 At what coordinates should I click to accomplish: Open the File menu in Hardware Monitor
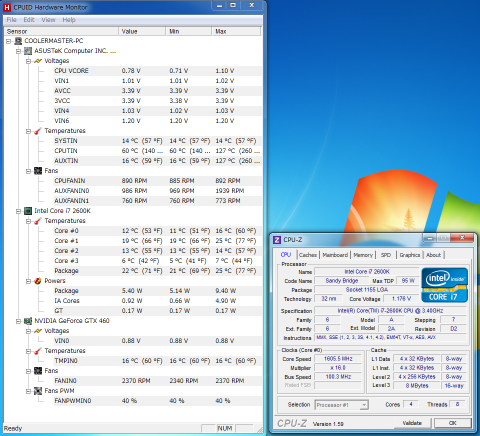coord(12,20)
